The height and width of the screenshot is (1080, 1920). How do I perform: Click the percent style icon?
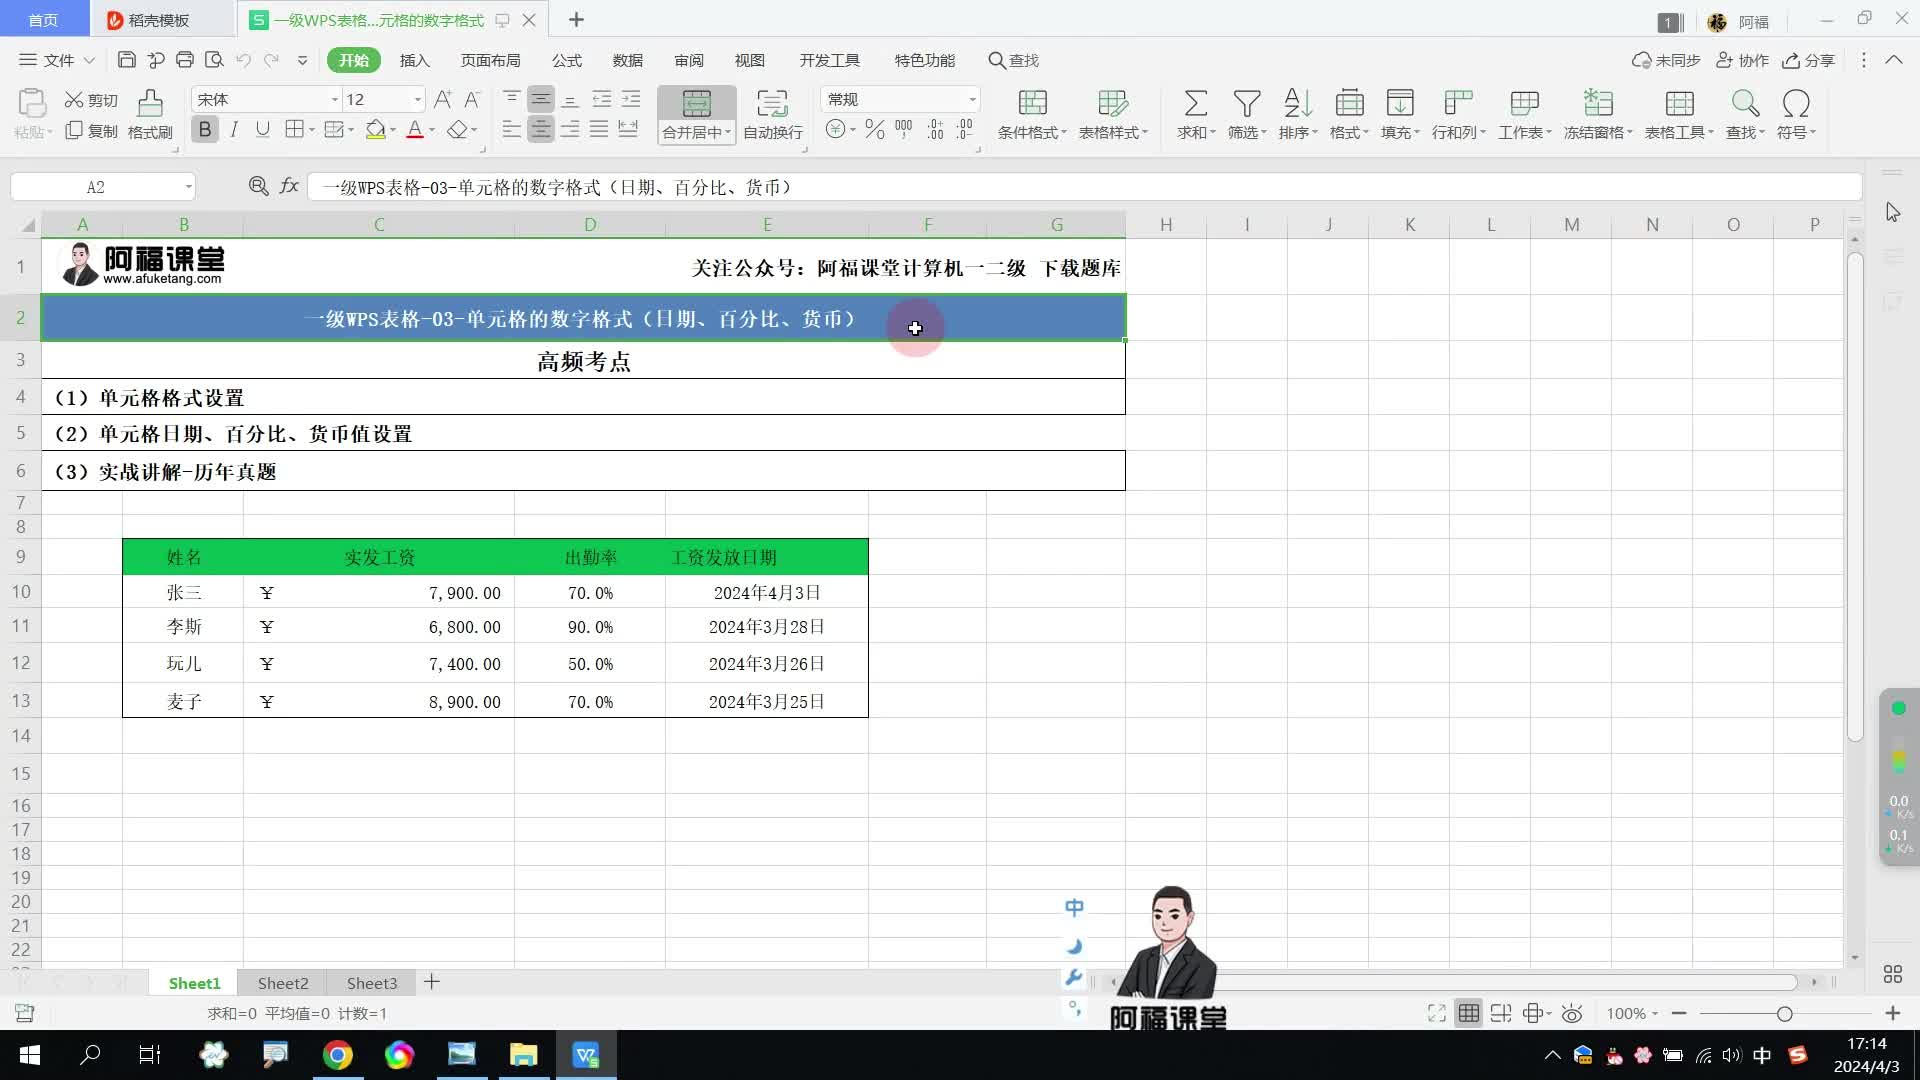click(x=874, y=130)
